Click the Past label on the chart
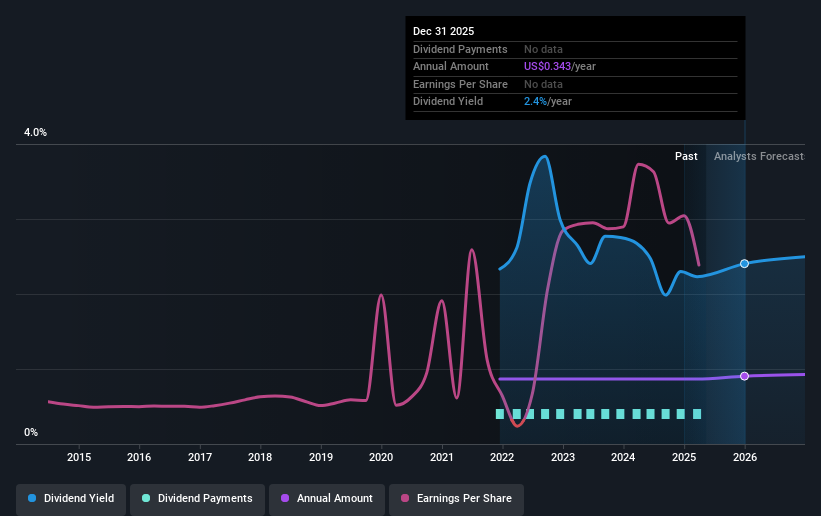821x516 pixels. pyautogui.click(x=686, y=156)
